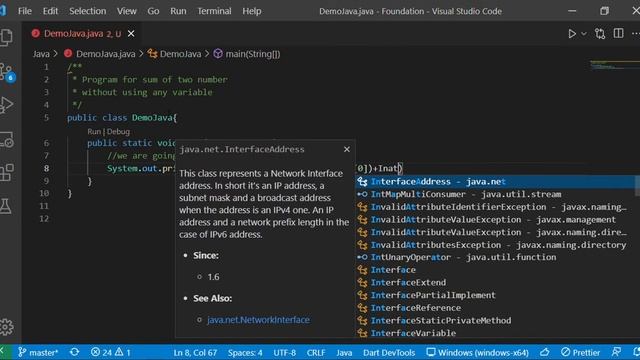Click Windows (windows-x64) device selector

coord(478,352)
